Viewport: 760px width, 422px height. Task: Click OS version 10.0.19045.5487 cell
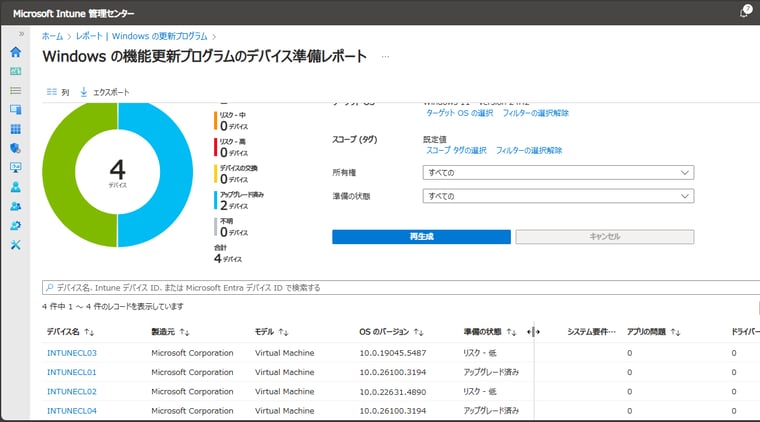pyautogui.click(x=393, y=353)
